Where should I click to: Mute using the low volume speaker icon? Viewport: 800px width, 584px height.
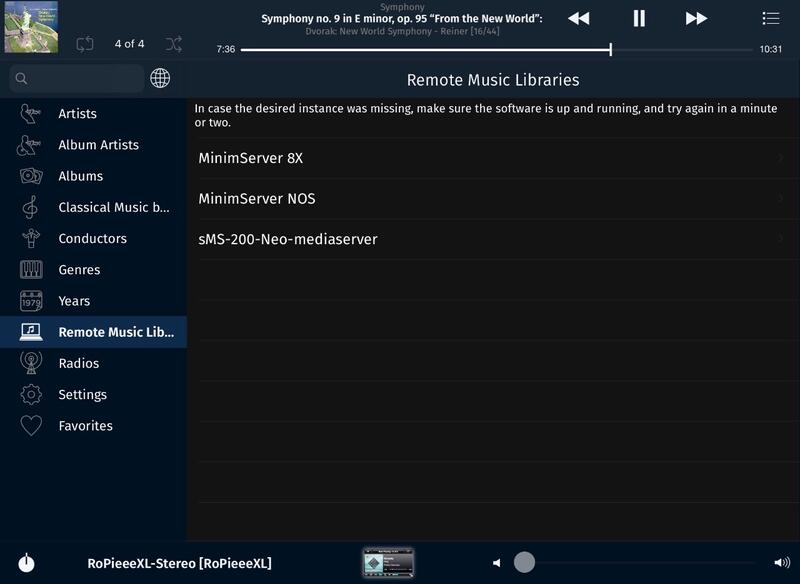click(x=497, y=563)
